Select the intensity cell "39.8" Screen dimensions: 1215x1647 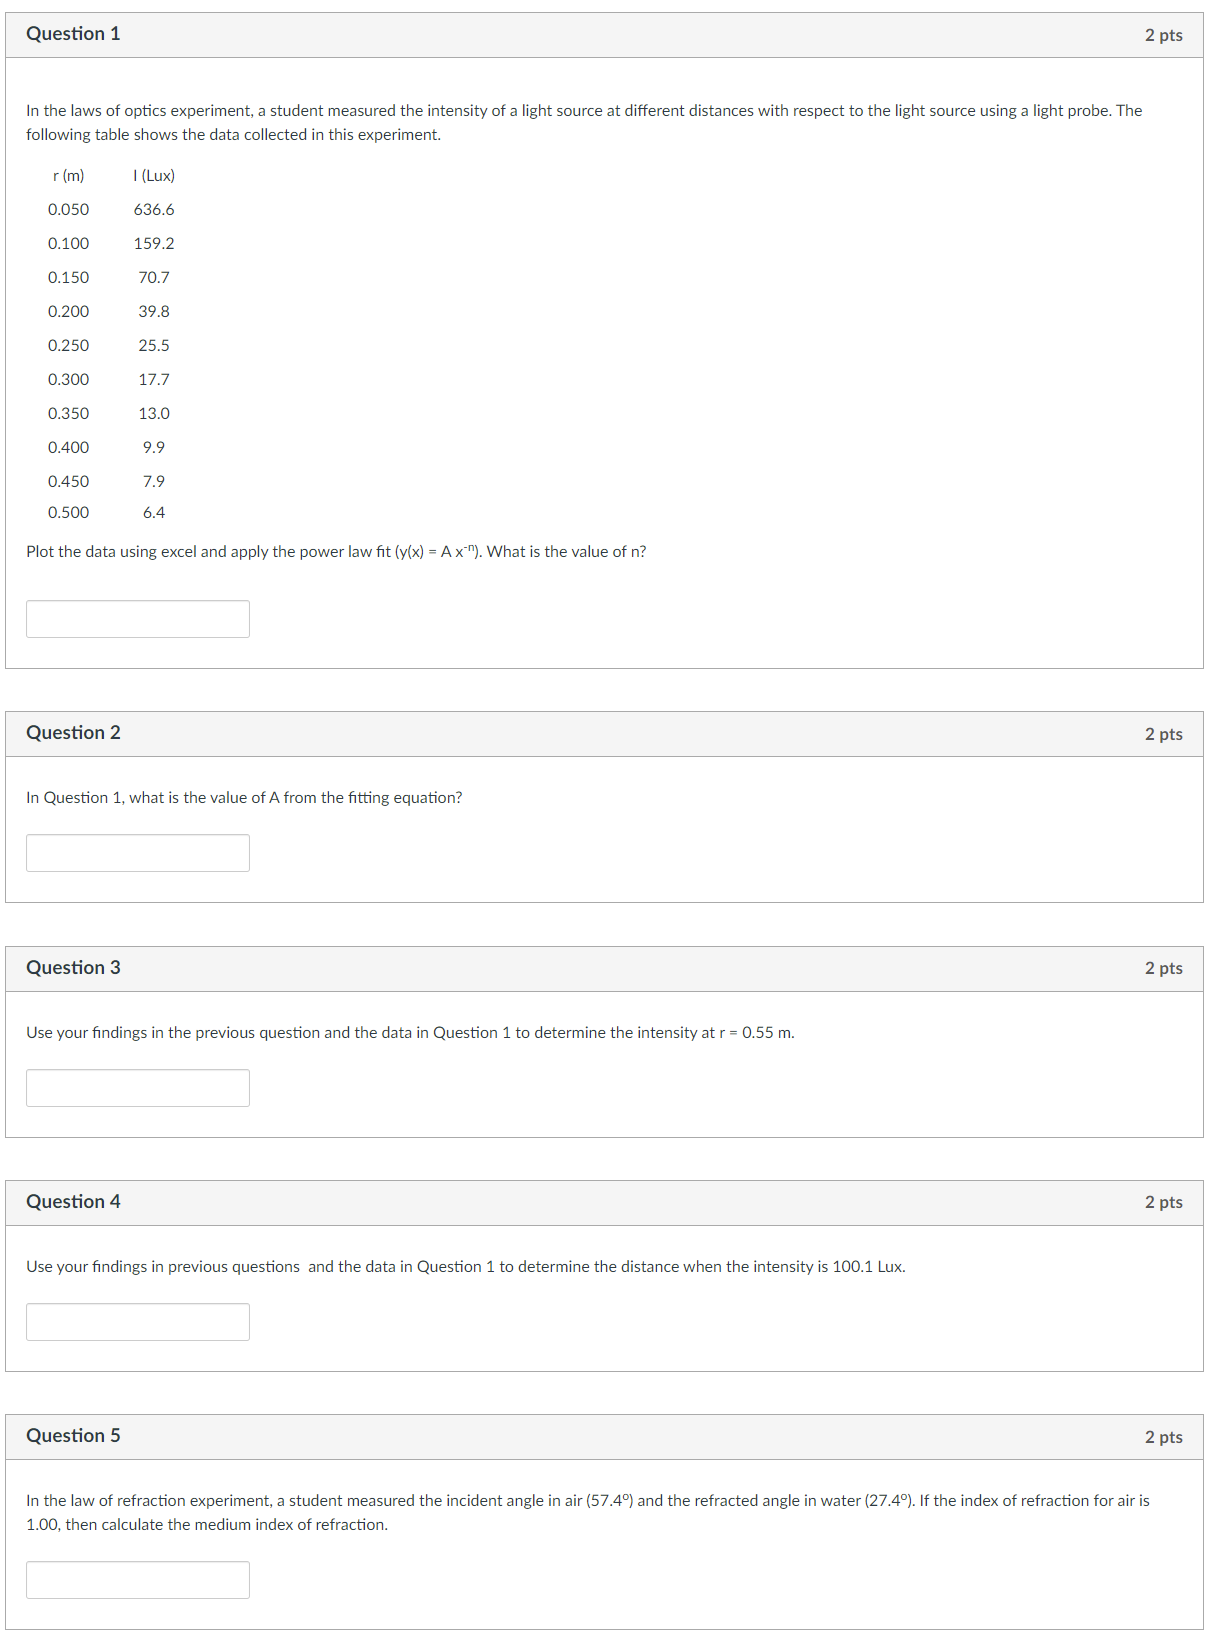click(154, 312)
